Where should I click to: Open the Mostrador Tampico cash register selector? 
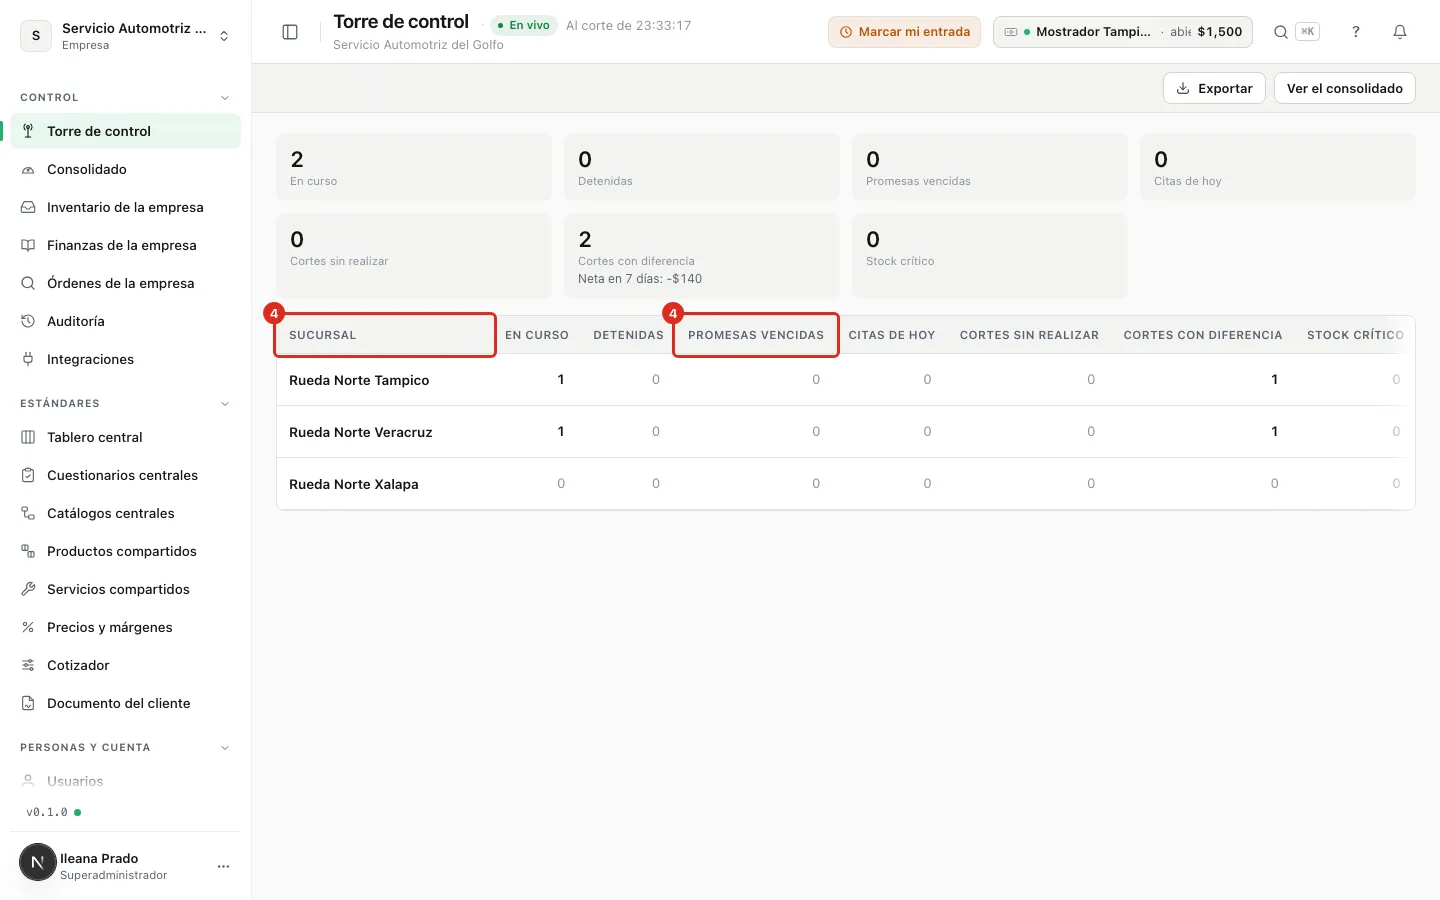[1123, 32]
